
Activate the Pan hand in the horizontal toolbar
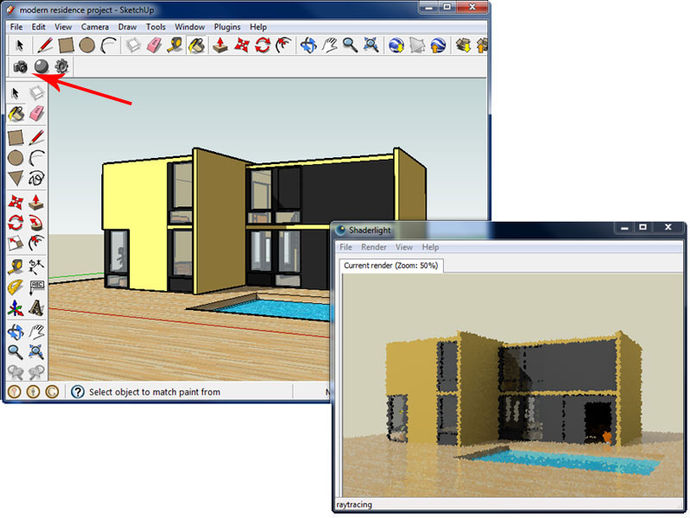330,45
